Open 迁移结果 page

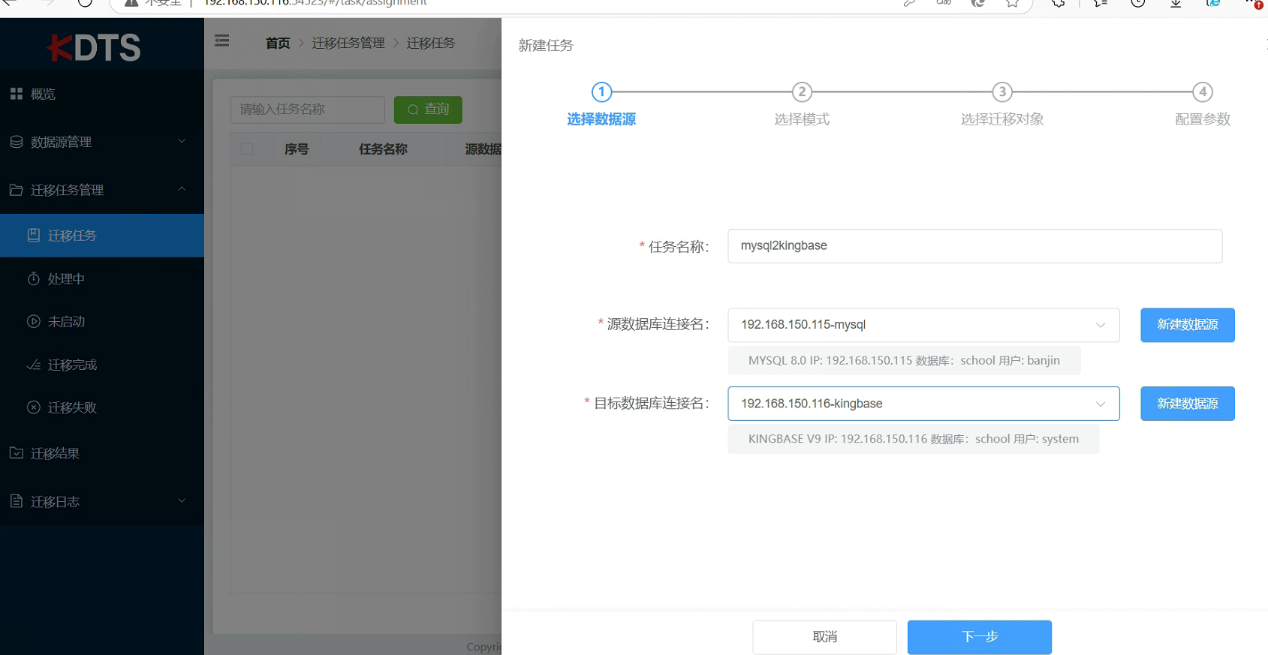click(55, 453)
